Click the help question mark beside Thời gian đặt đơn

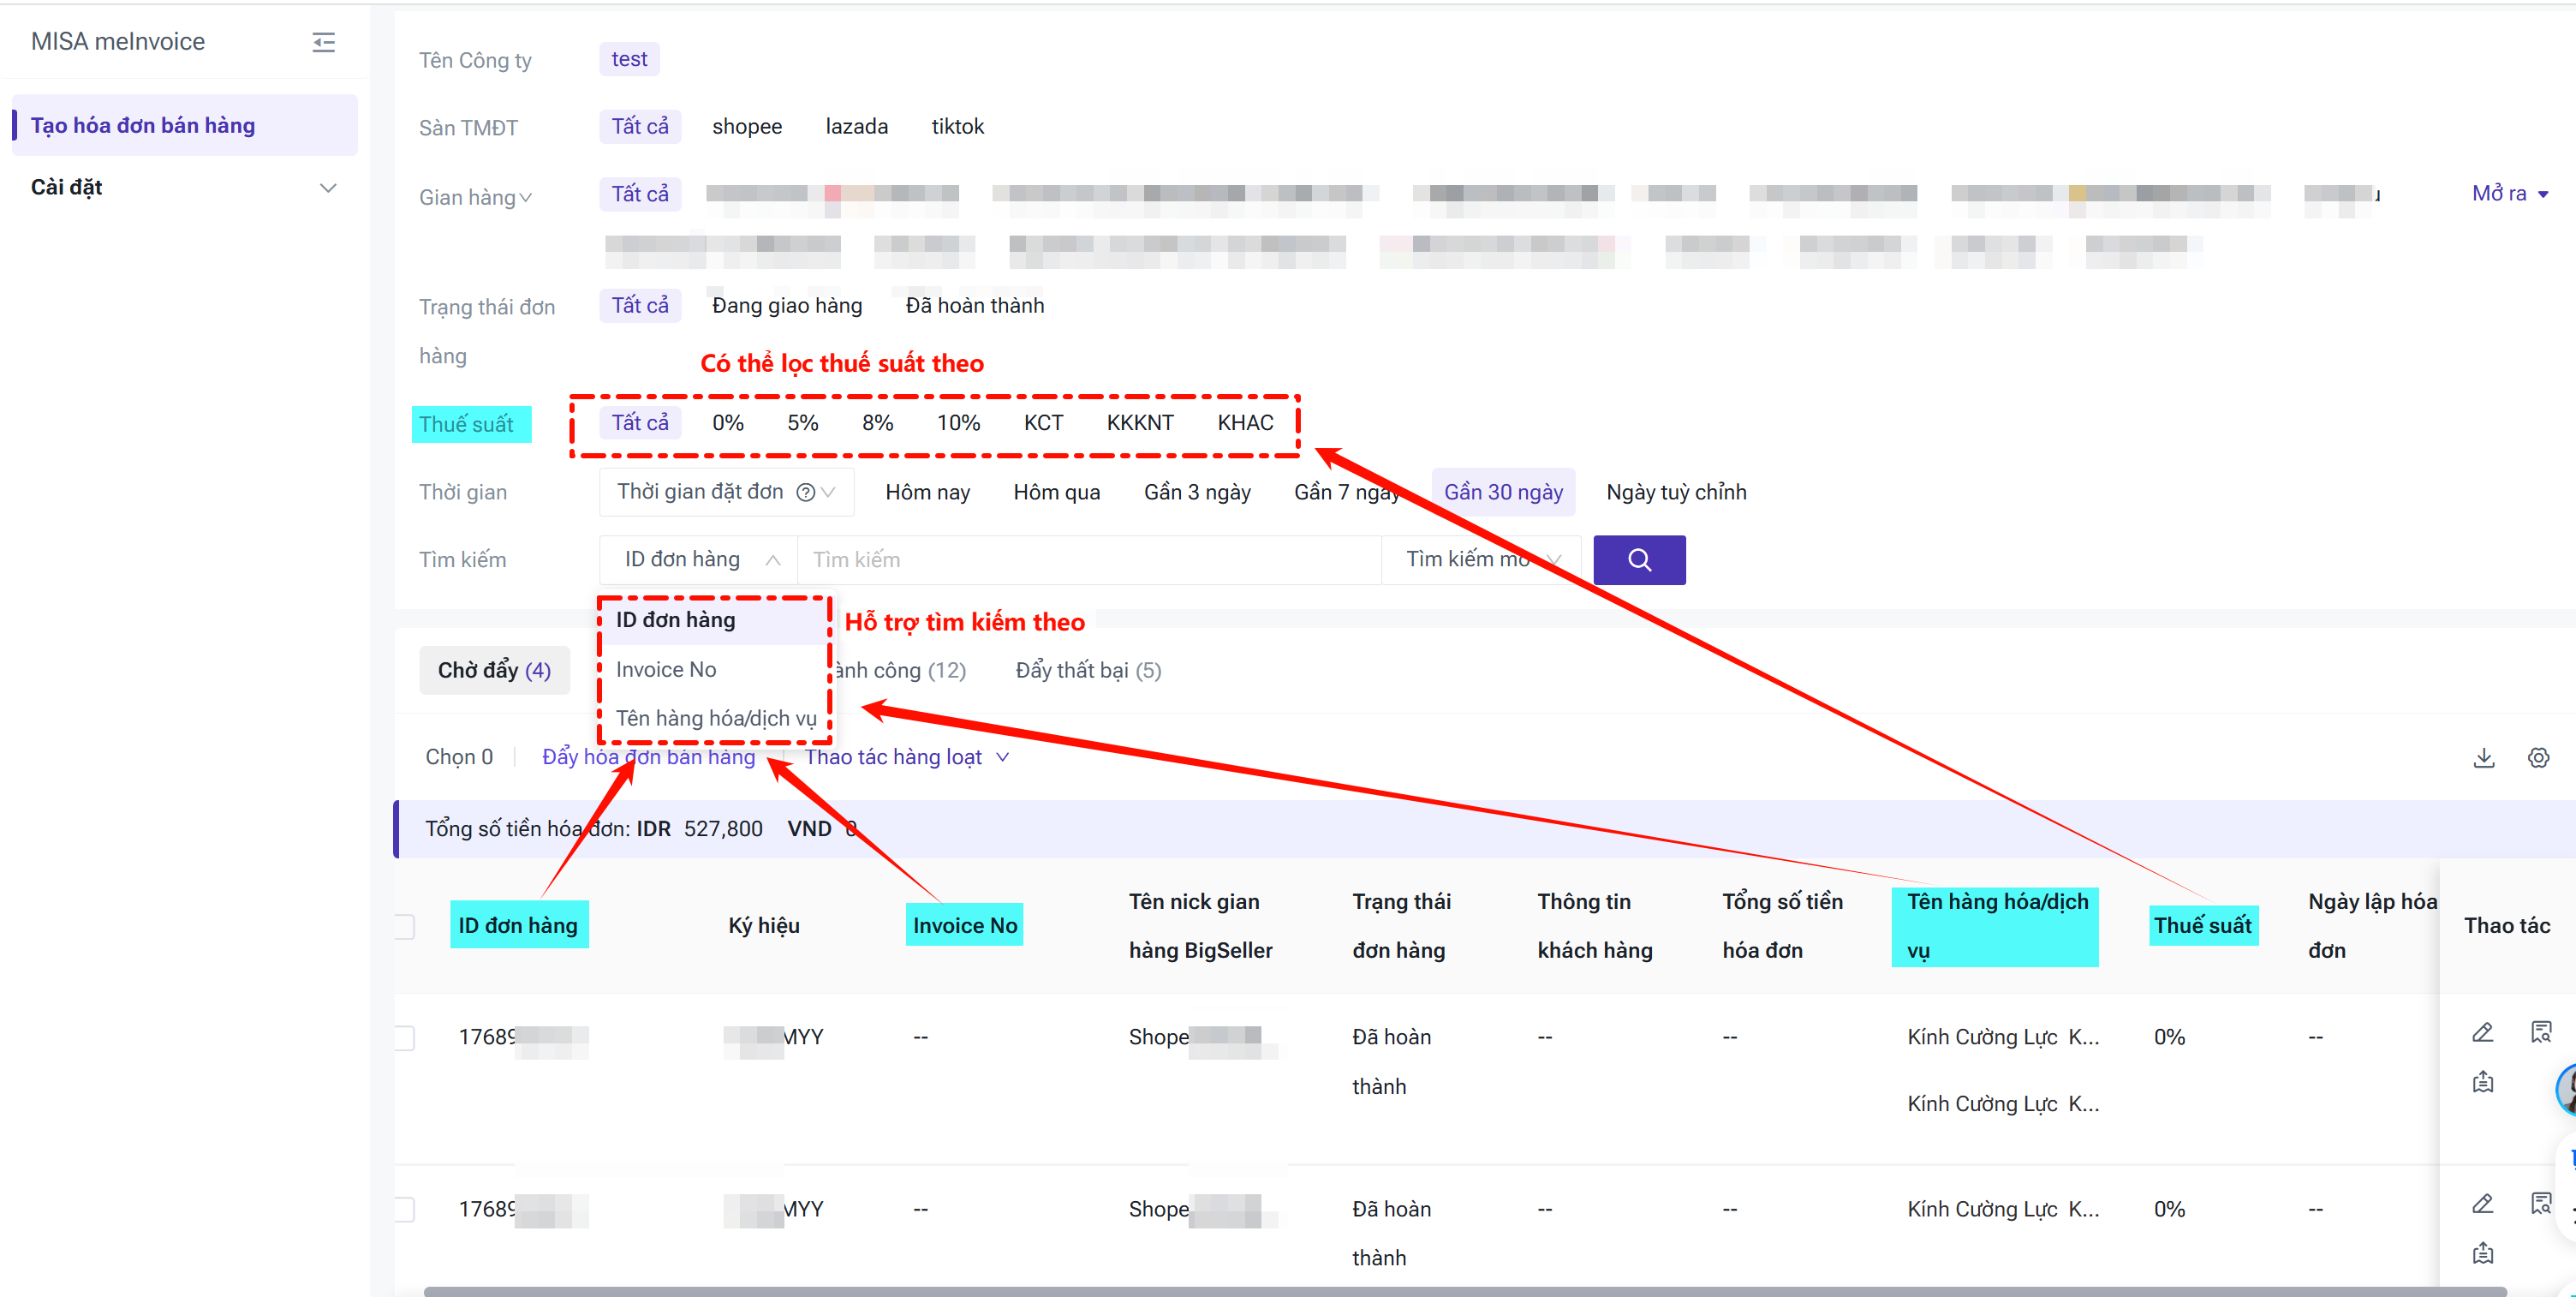pos(805,492)
